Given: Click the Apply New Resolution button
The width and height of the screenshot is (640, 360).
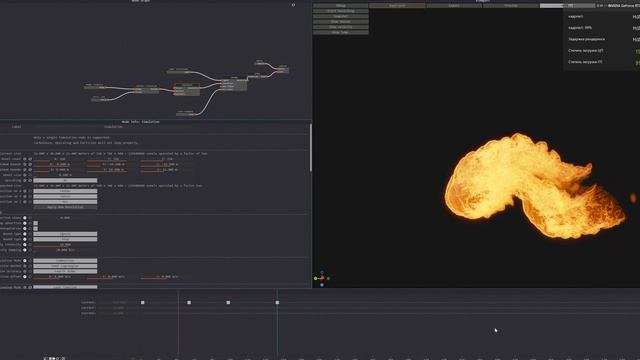Looking at the screenshot, I should coord(65,207).
